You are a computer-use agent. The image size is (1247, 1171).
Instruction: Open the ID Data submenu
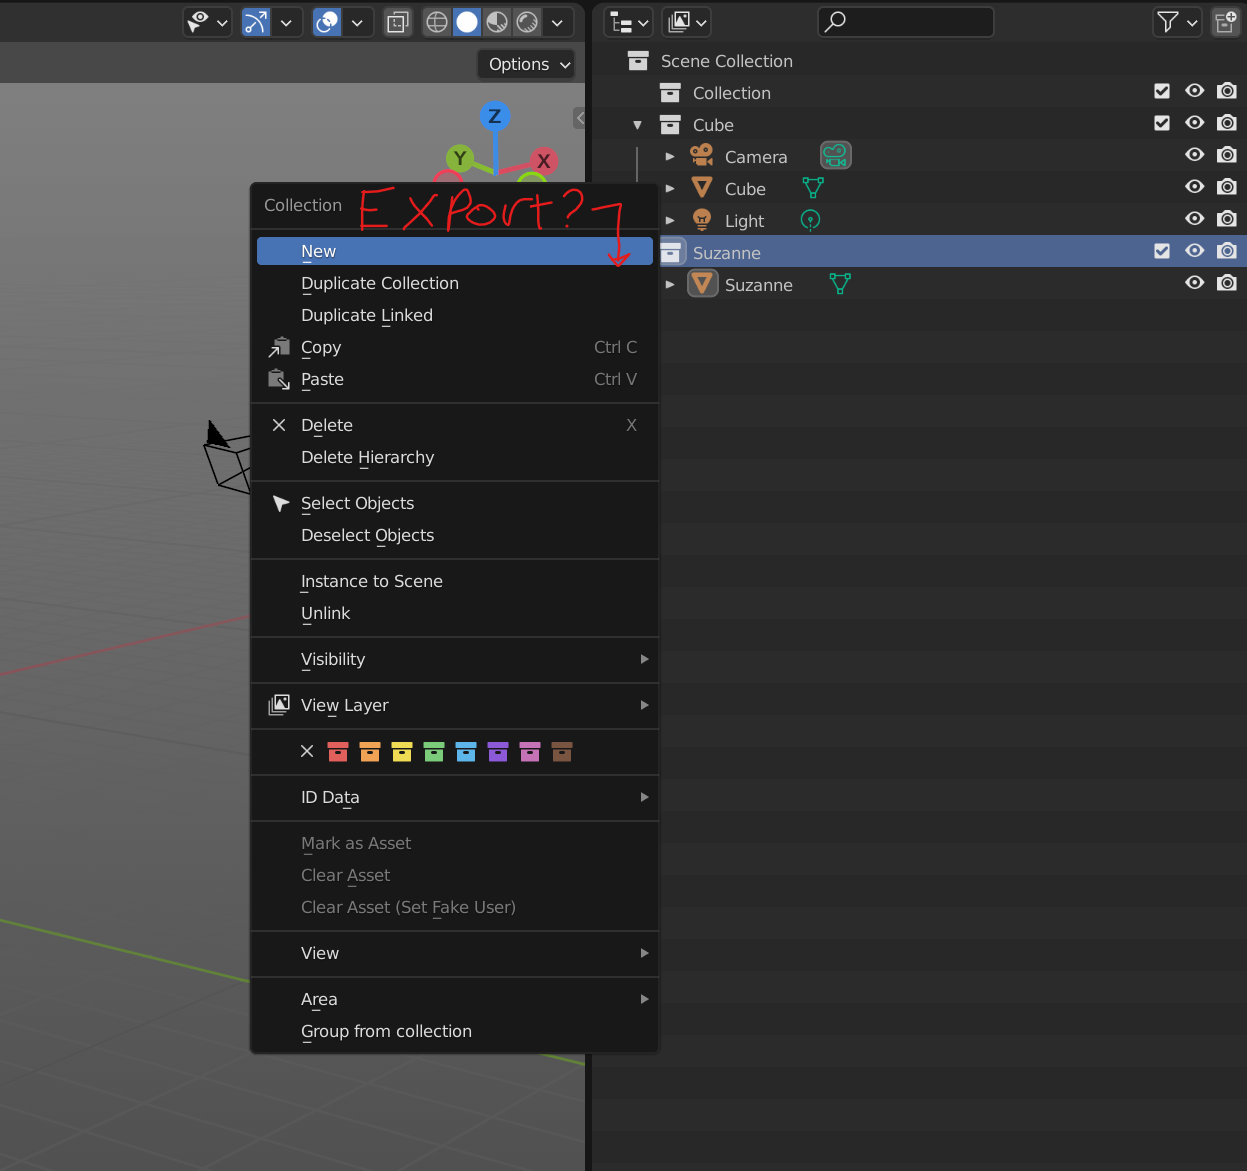coord(455,797)
